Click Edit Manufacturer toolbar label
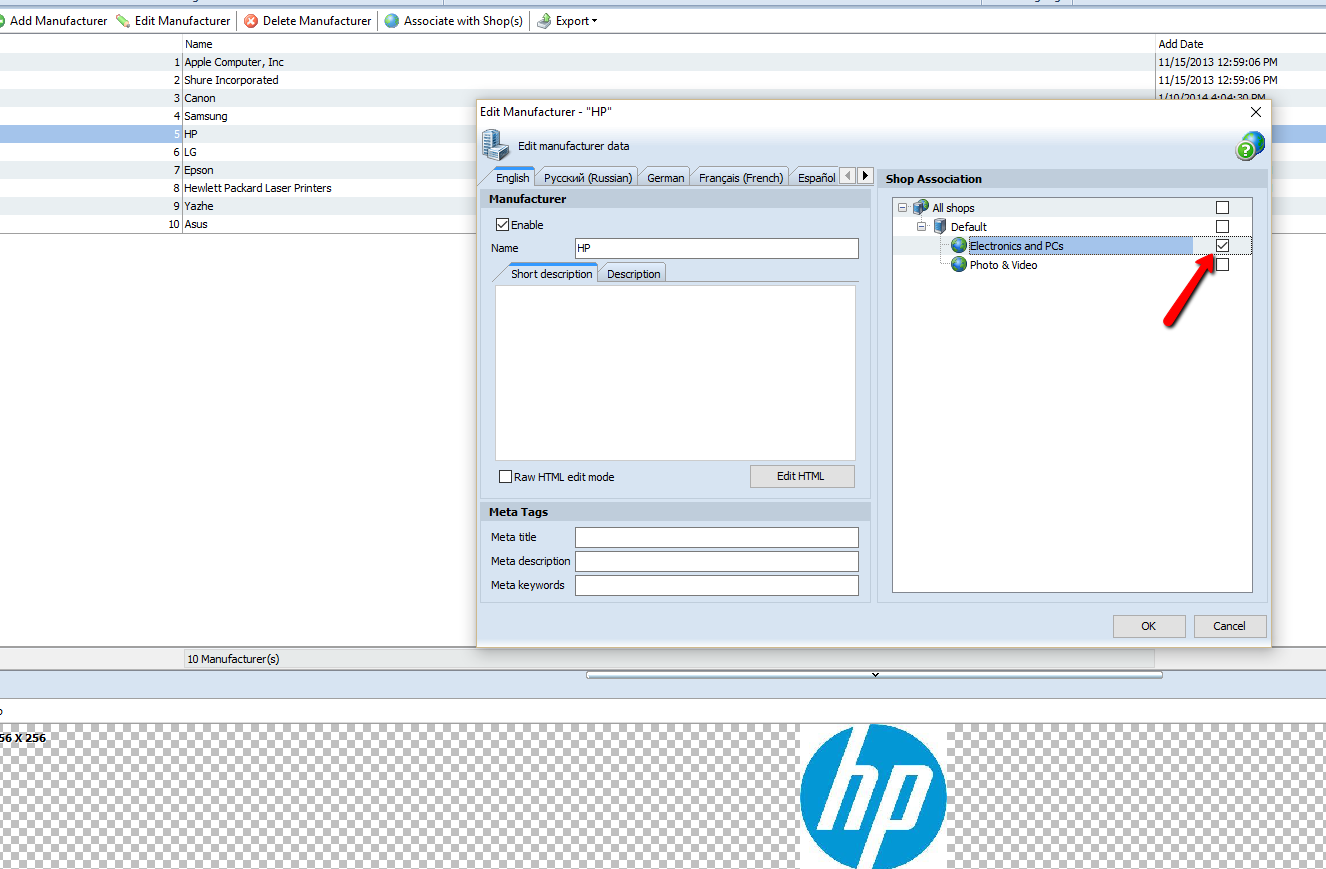 [182, 21]
